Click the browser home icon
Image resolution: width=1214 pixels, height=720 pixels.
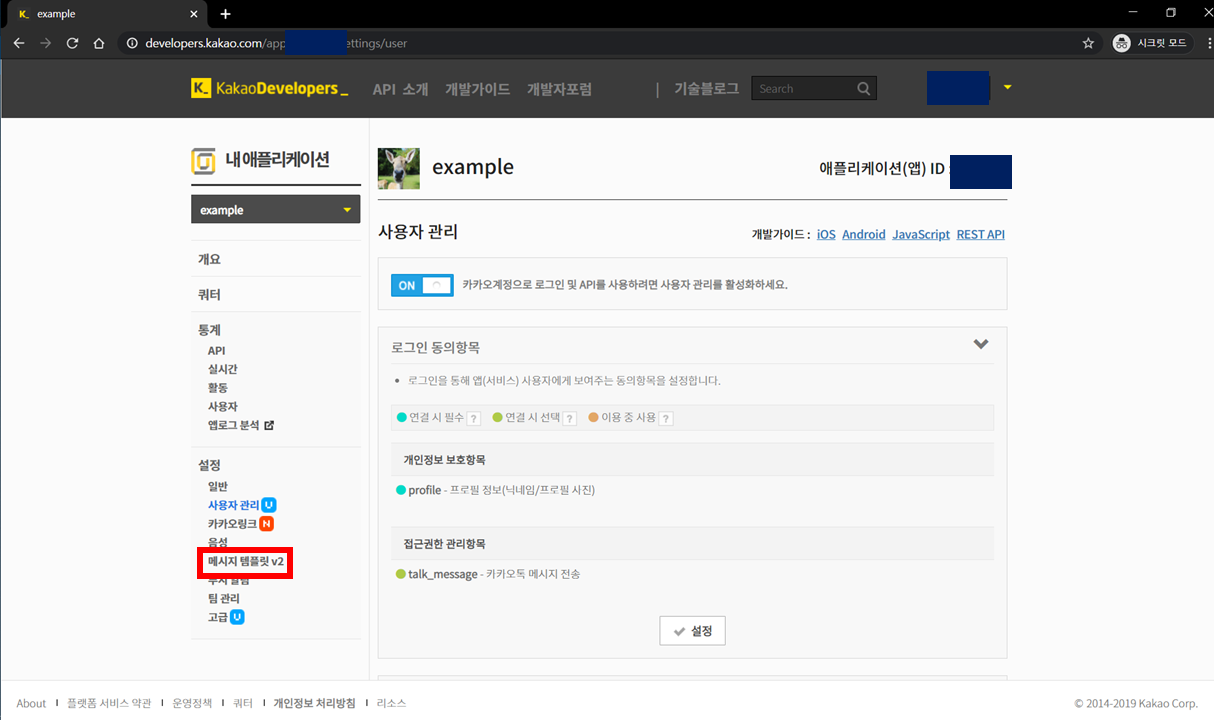click(x=99, y=43)
